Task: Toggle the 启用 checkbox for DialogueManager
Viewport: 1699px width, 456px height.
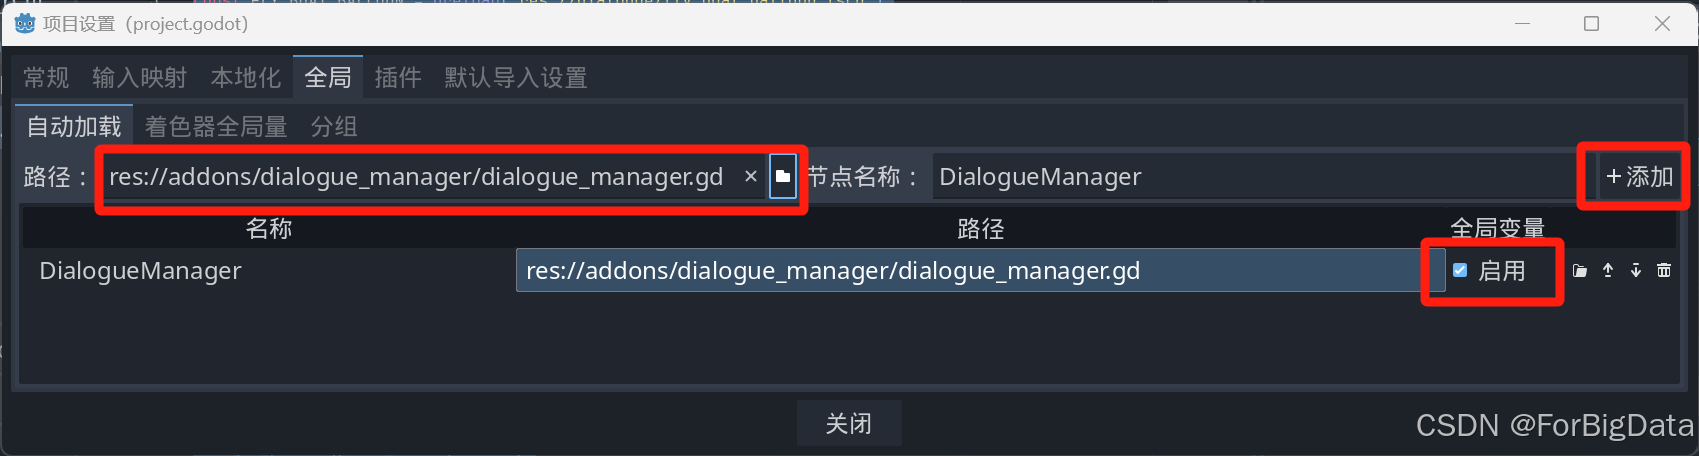Action: 1460,270
